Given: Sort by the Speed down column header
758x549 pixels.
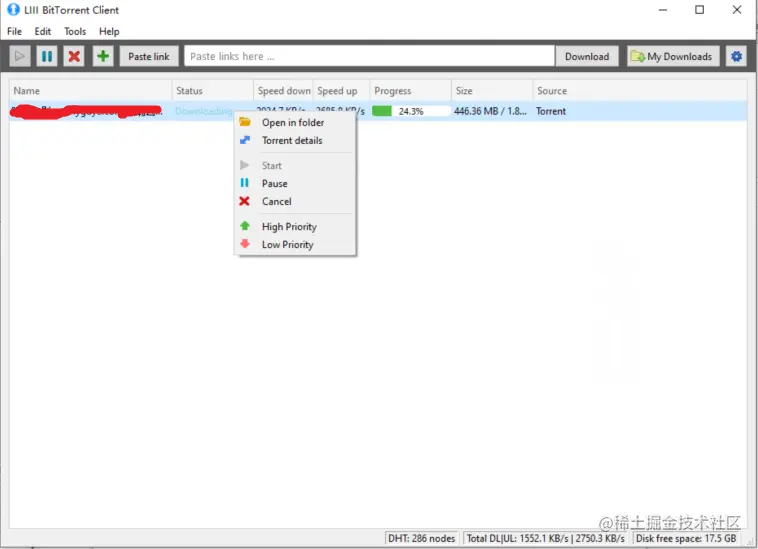Looking at the screenshot, I should coord(284,91).
